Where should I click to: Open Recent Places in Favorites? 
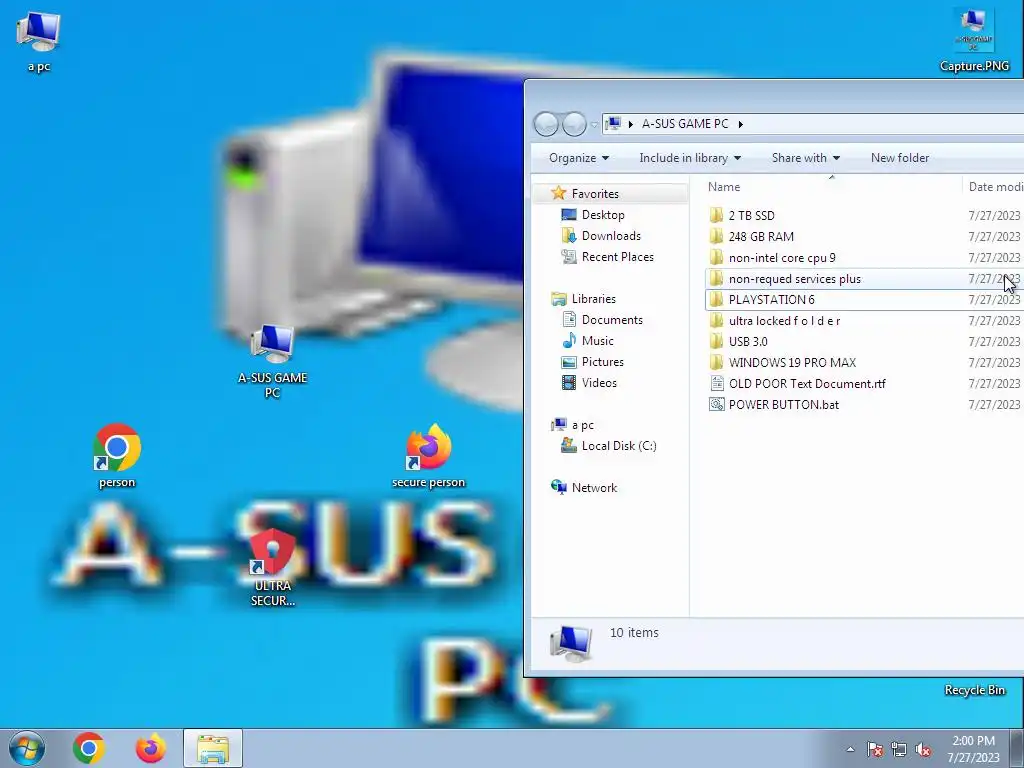coord(617,257)
